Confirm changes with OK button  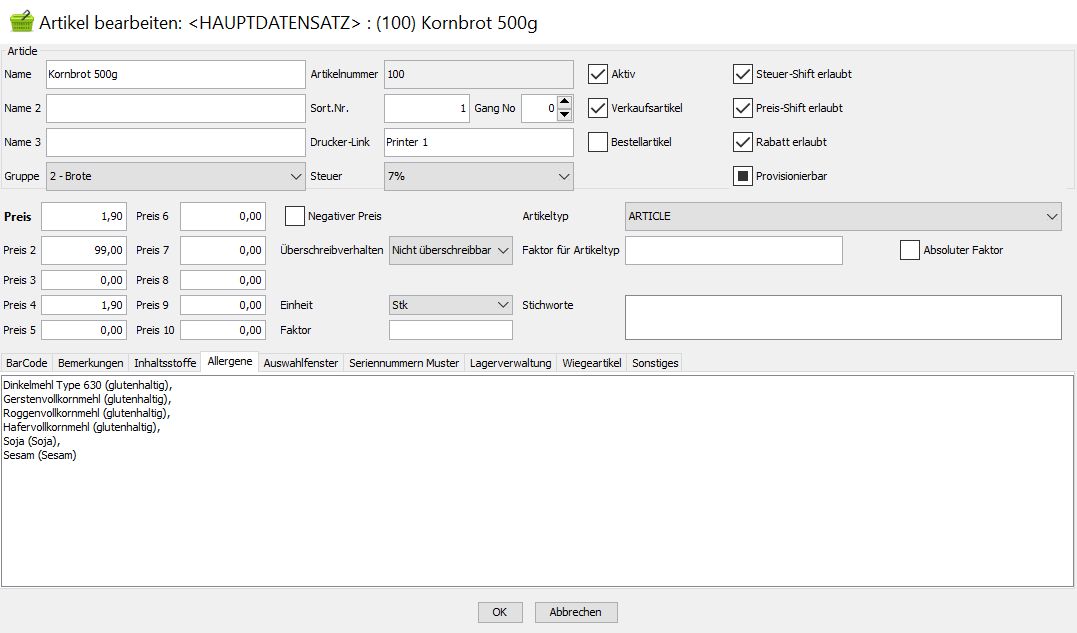click(x=500, y=612)
